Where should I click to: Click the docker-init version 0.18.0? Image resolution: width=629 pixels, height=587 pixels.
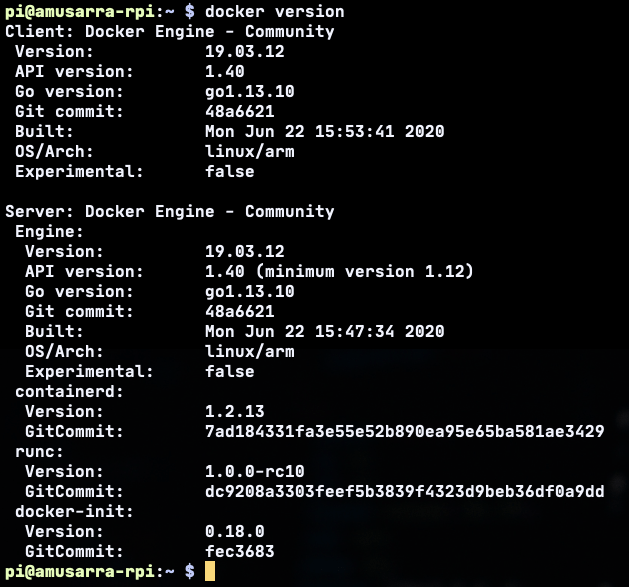[x=235, y=531]
